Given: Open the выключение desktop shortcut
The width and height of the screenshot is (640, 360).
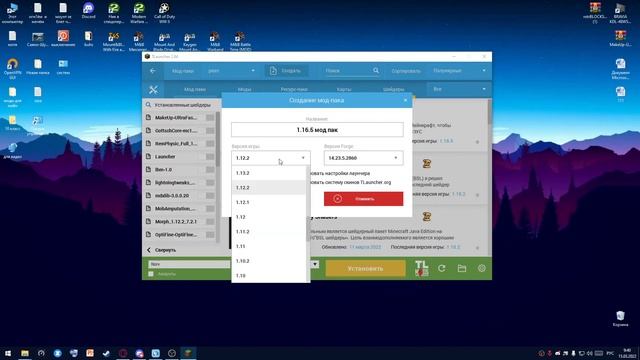Looking at the screenshot, I should point(63,39).
